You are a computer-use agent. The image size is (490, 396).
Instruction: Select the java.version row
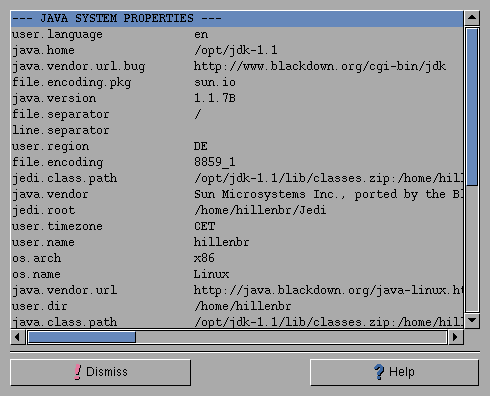tap(237, 98)
